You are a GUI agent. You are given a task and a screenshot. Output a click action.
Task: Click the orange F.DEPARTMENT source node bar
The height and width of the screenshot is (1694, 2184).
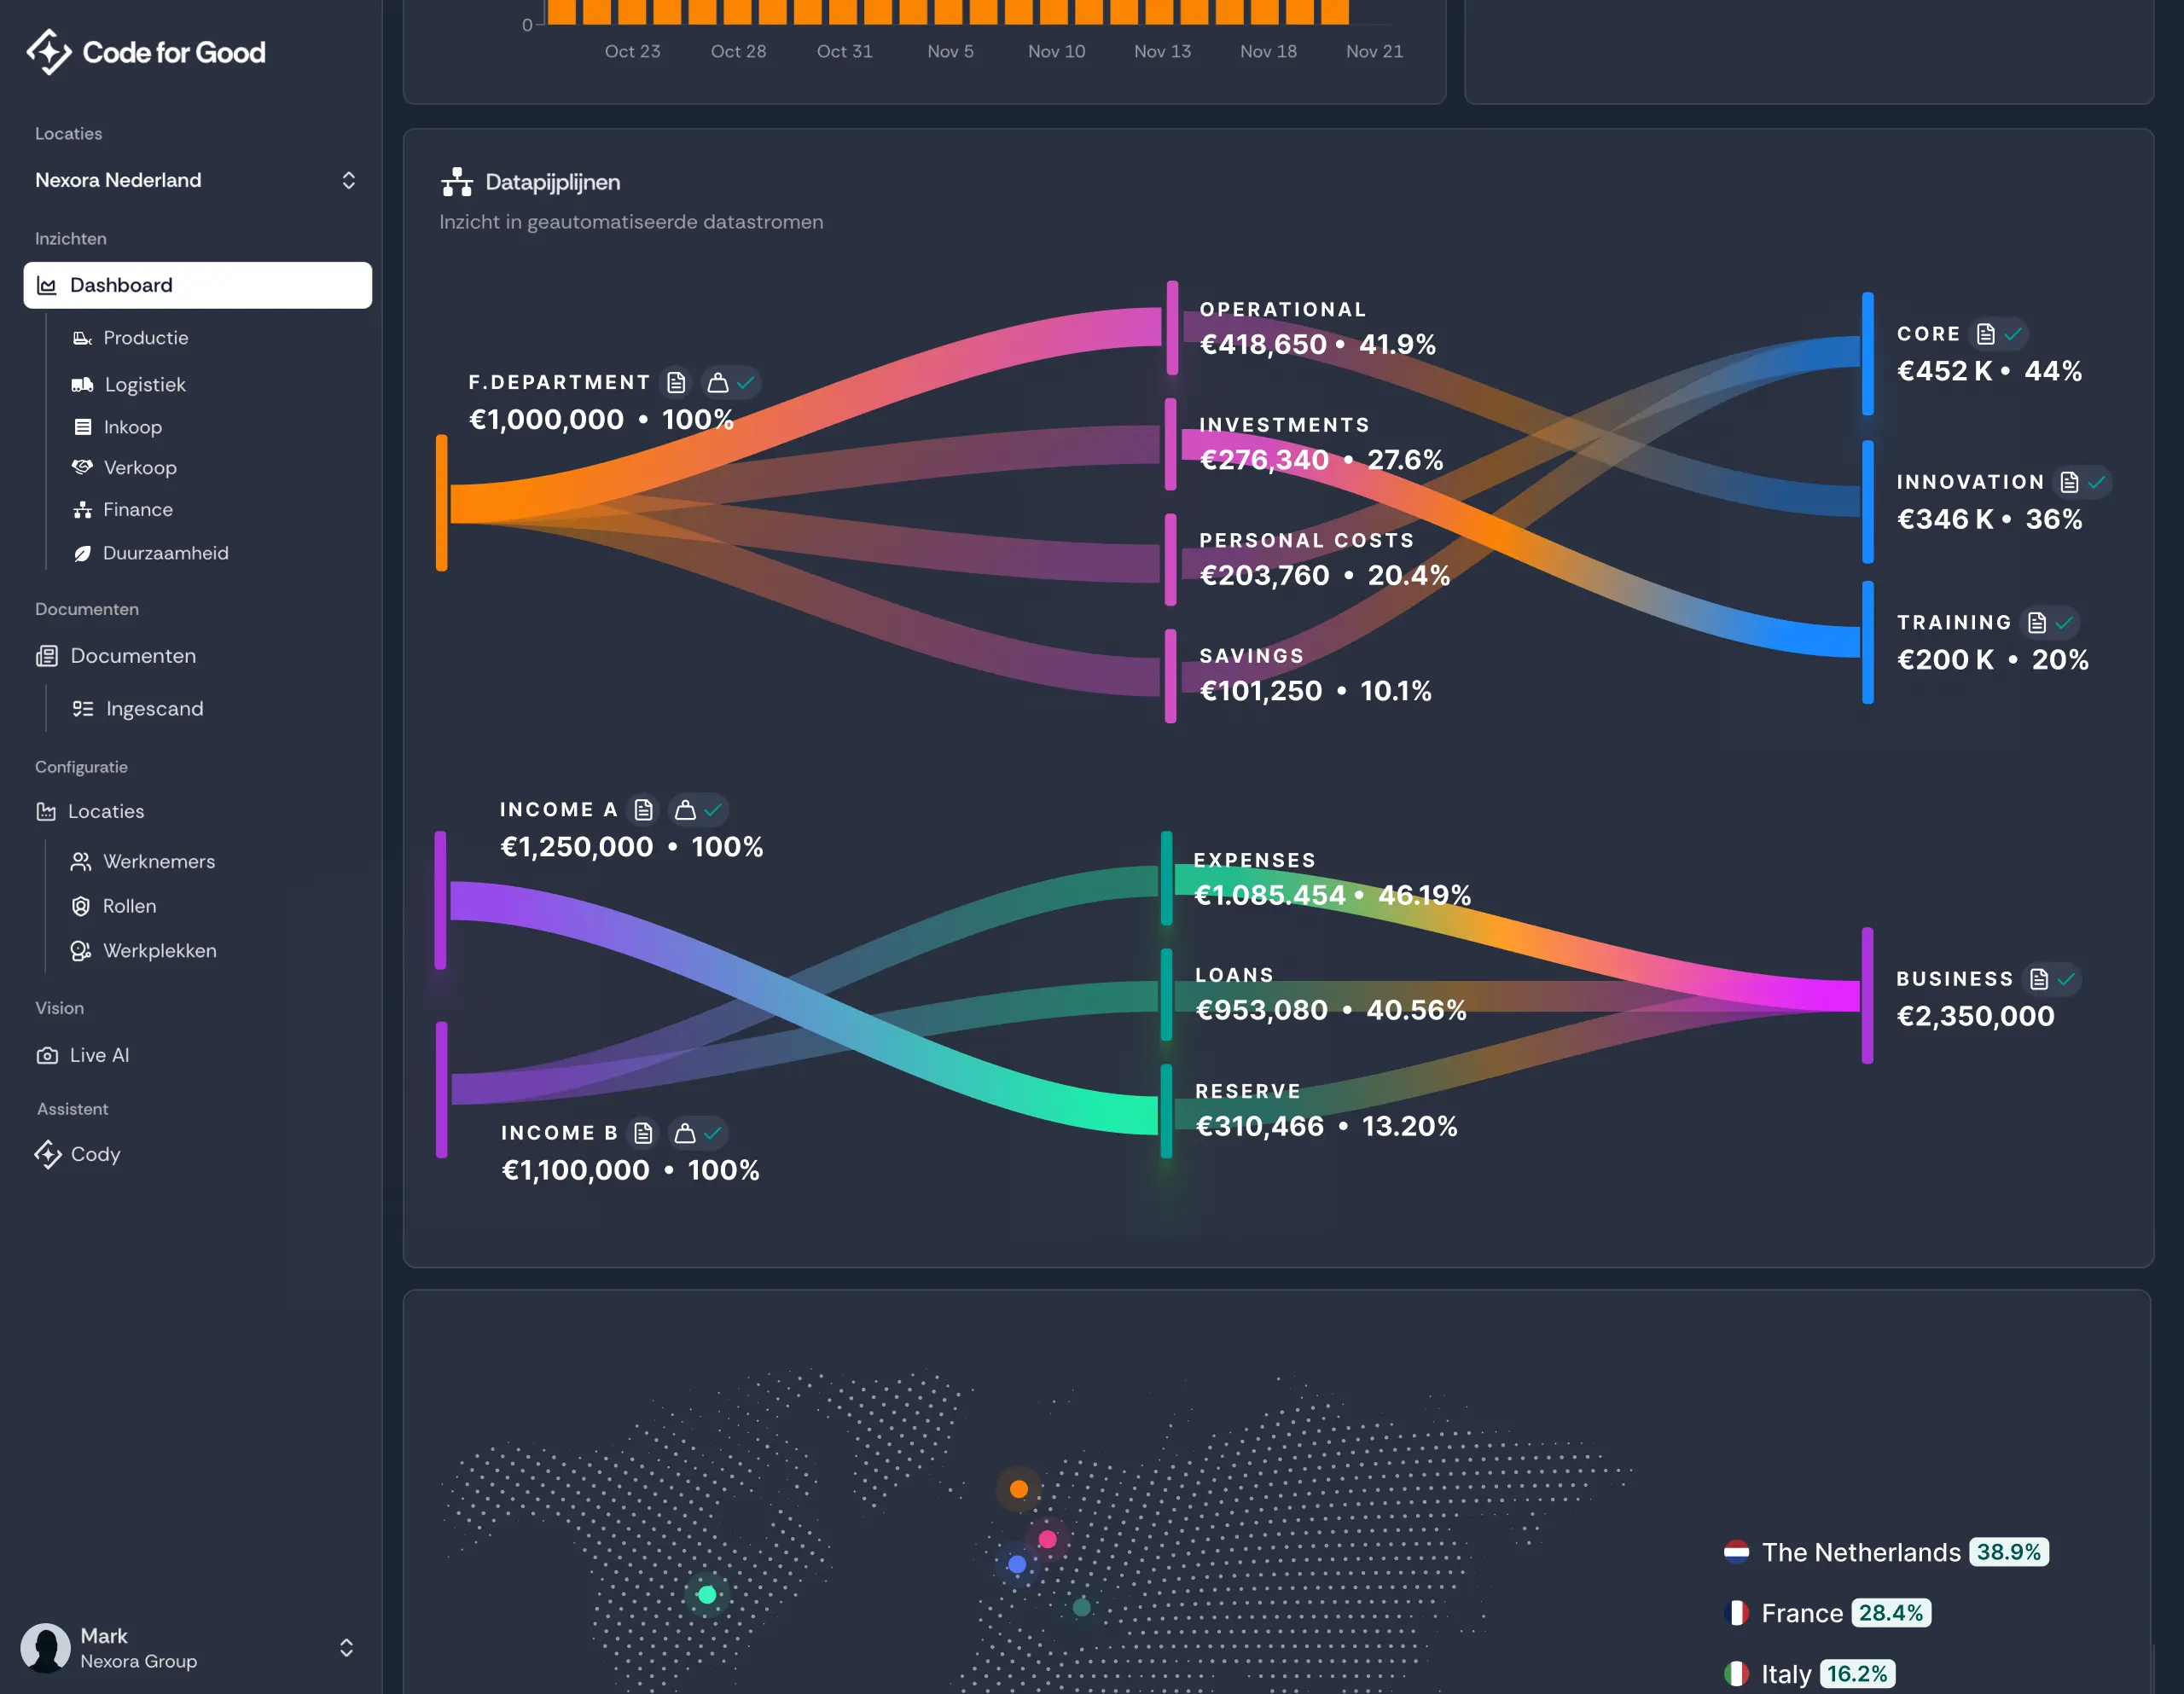coord(441,503)
